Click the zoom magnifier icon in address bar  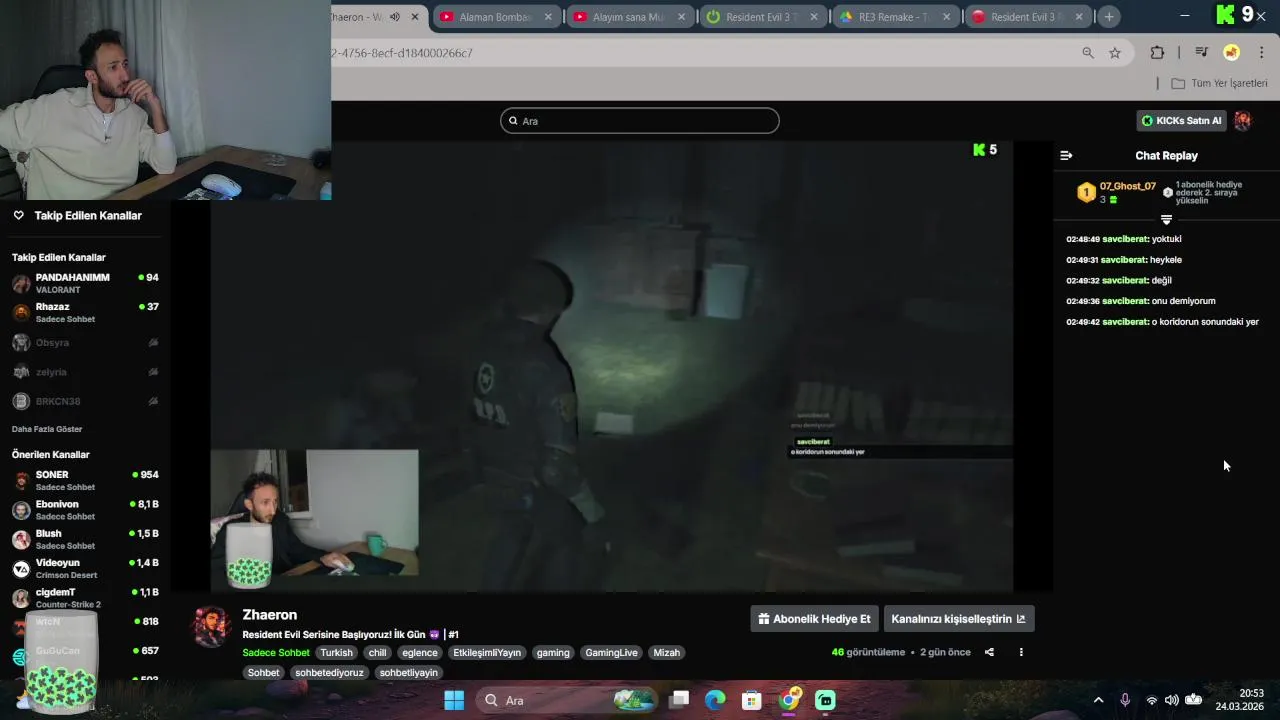click(1088, 53)
